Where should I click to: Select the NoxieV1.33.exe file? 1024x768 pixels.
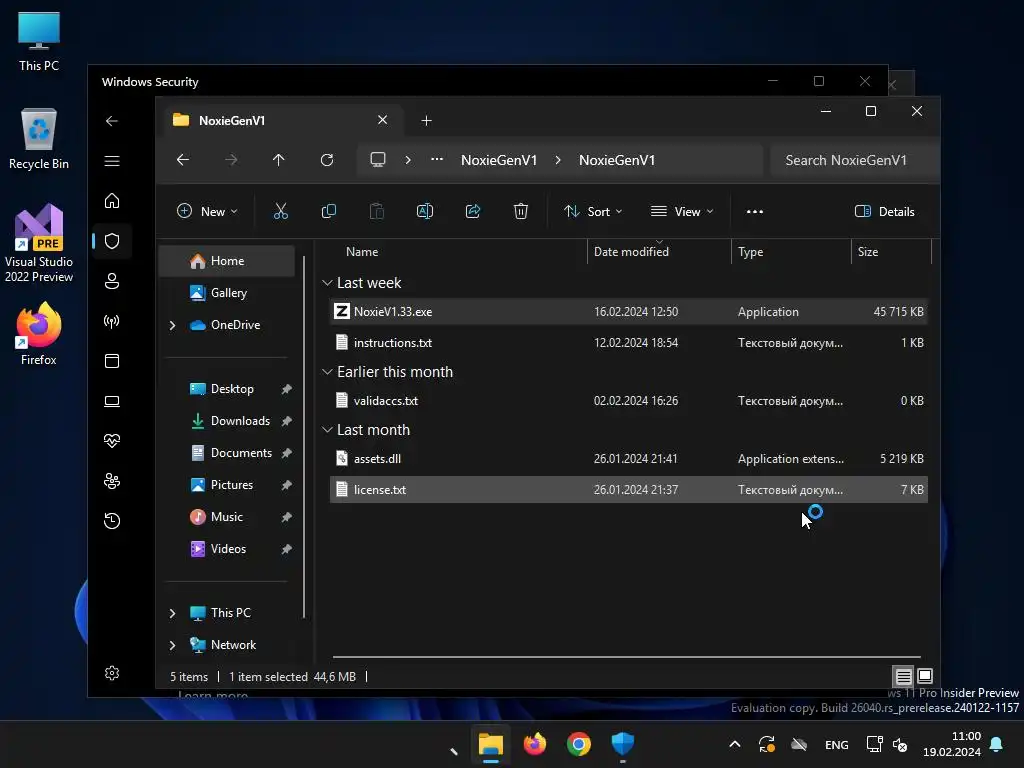[629, 312]
